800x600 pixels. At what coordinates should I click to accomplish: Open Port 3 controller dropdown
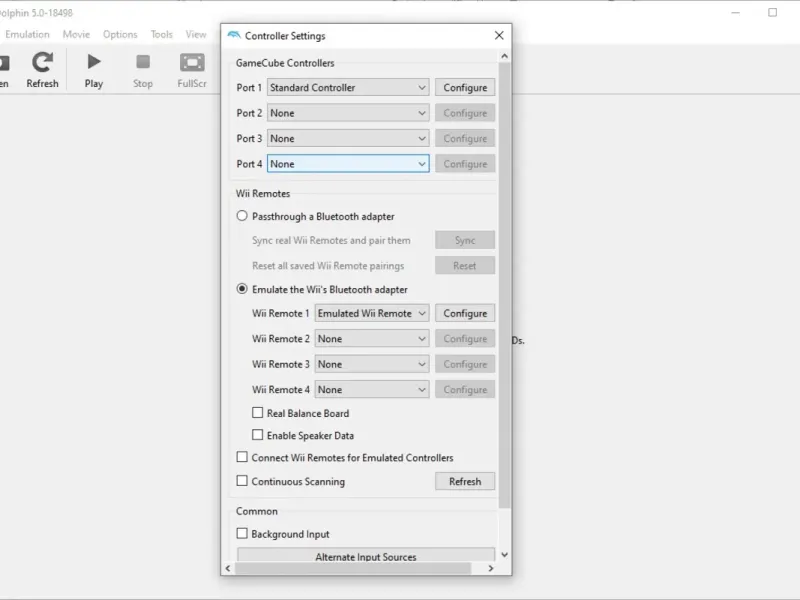click(x=348, y=138)
